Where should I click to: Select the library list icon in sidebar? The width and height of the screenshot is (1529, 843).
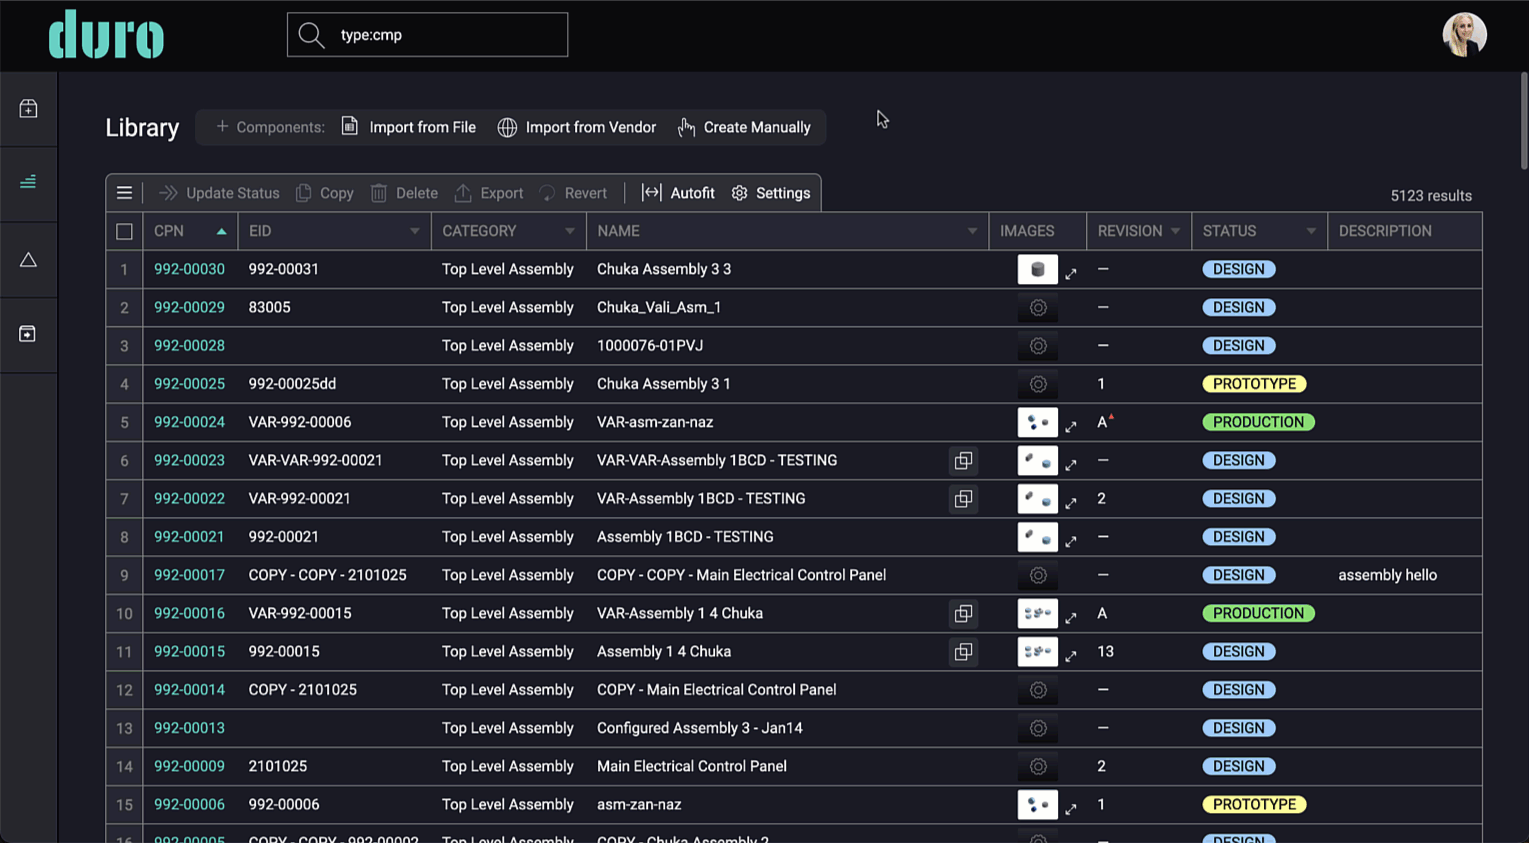pos(28,182)
